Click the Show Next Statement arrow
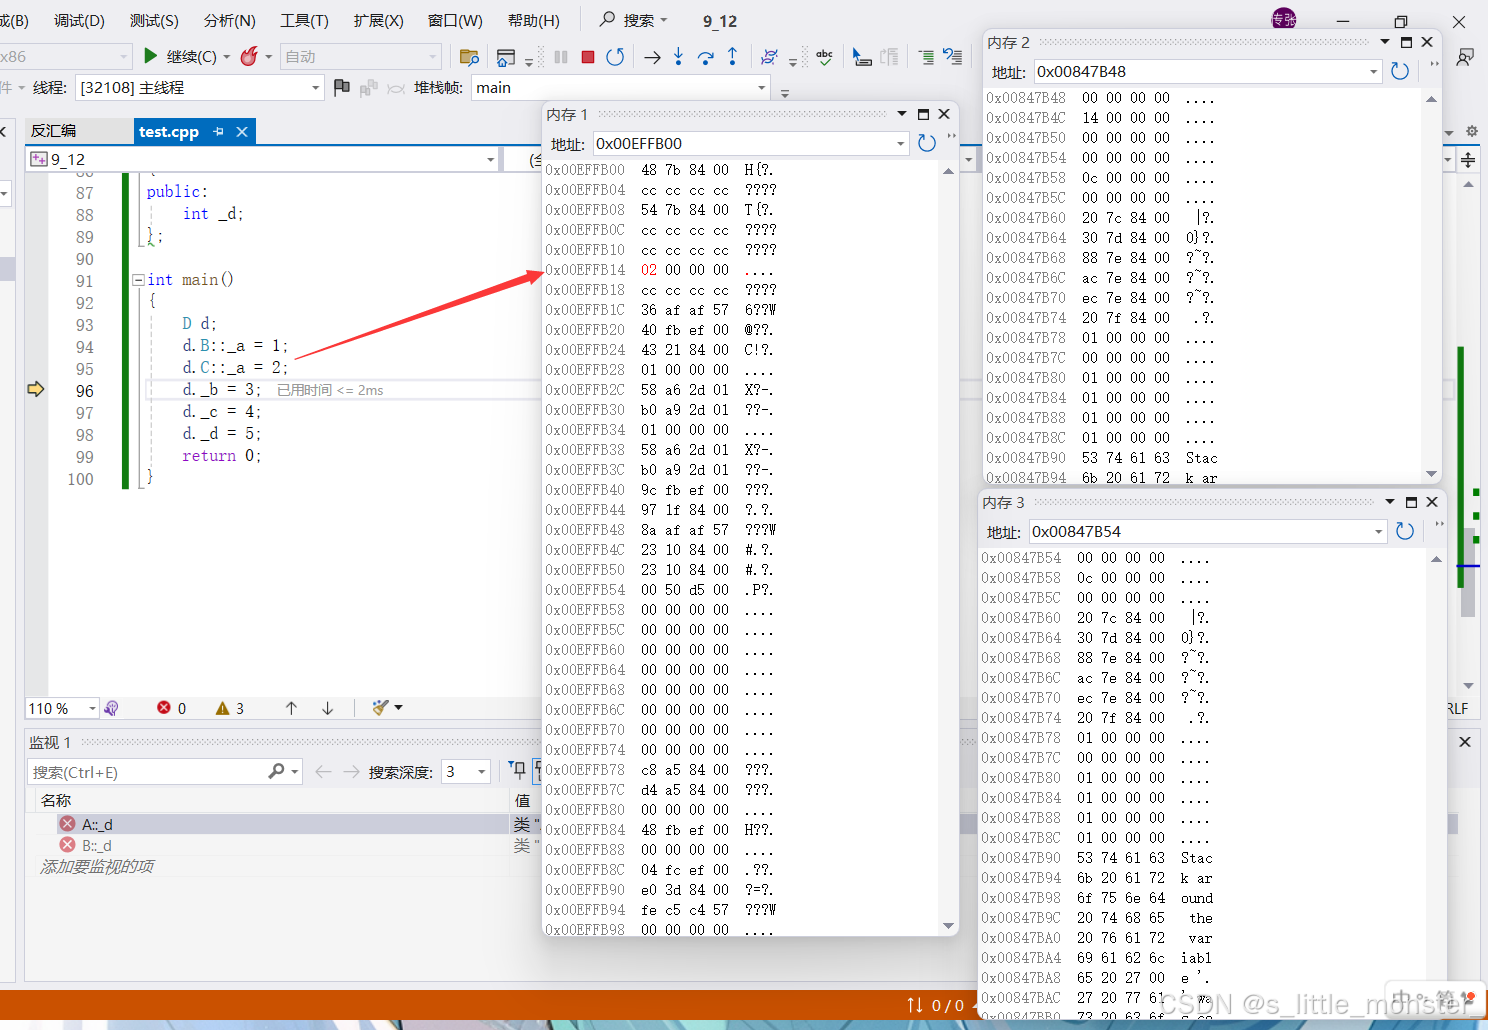The width and height of the screenshot is (1488, 1030). tap(652, 57)
